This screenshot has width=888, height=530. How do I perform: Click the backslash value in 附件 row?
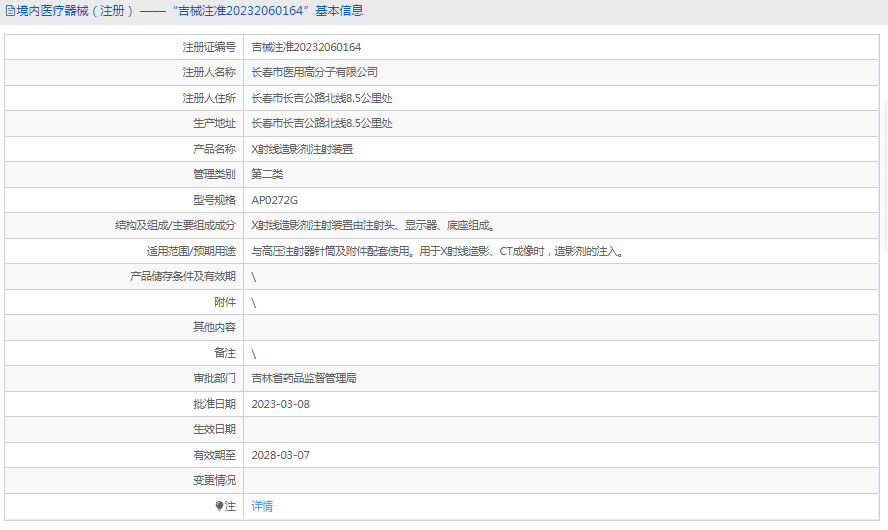[x=254, y=303]
